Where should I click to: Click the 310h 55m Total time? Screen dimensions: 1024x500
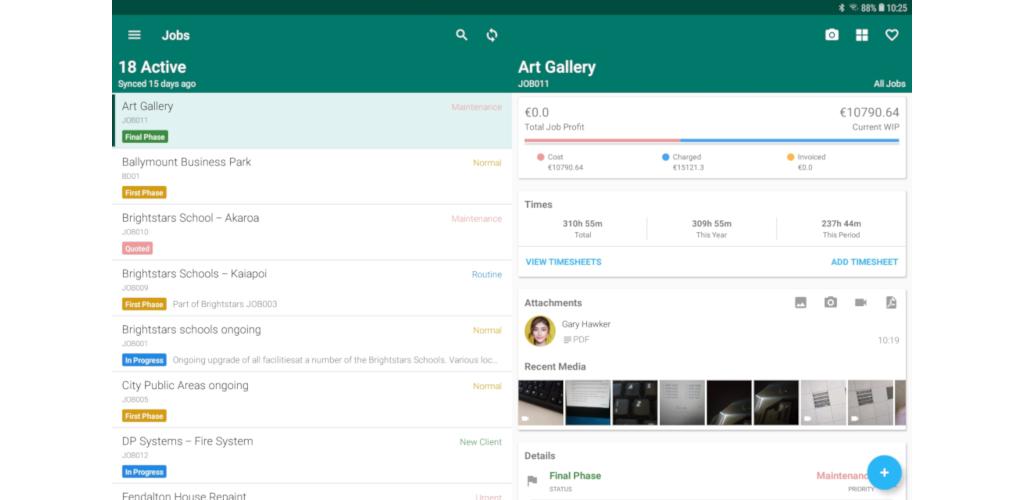[x=583, y=224]
